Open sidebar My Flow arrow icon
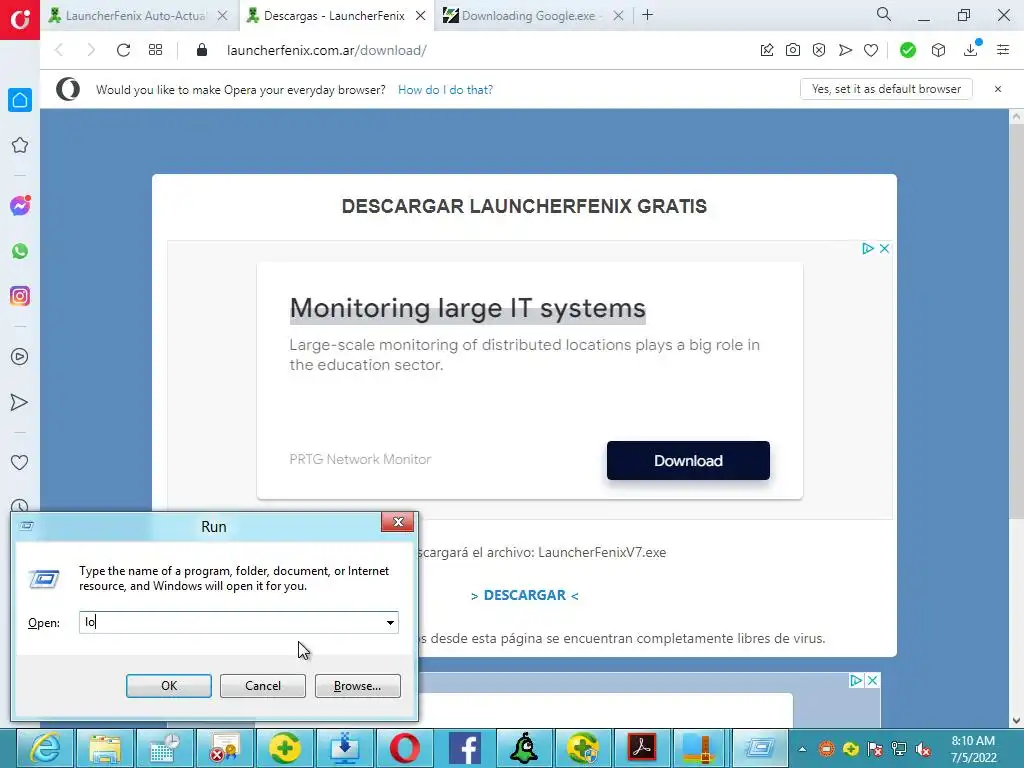Viewport: 1024px width, 768px height. (20, 402)
